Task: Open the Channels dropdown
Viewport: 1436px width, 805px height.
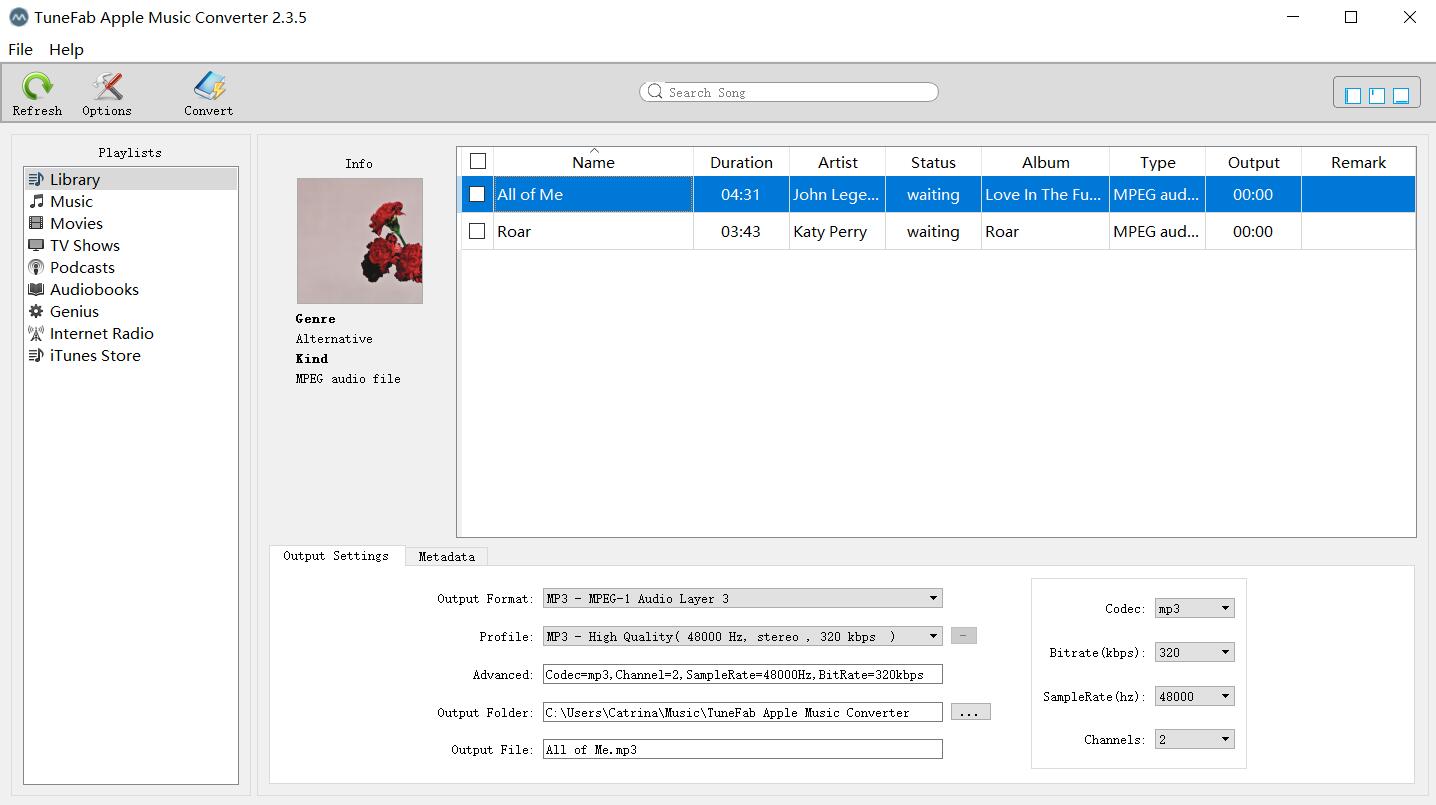Action: [x=1194, y=739]
